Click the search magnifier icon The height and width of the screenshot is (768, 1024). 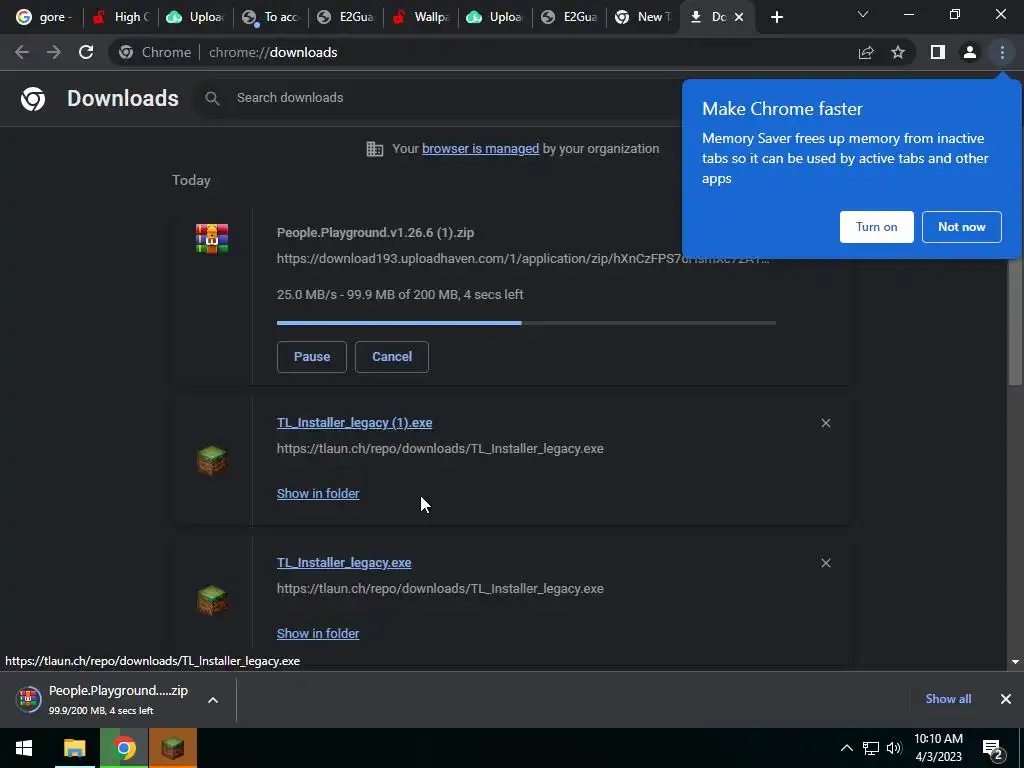212,98
